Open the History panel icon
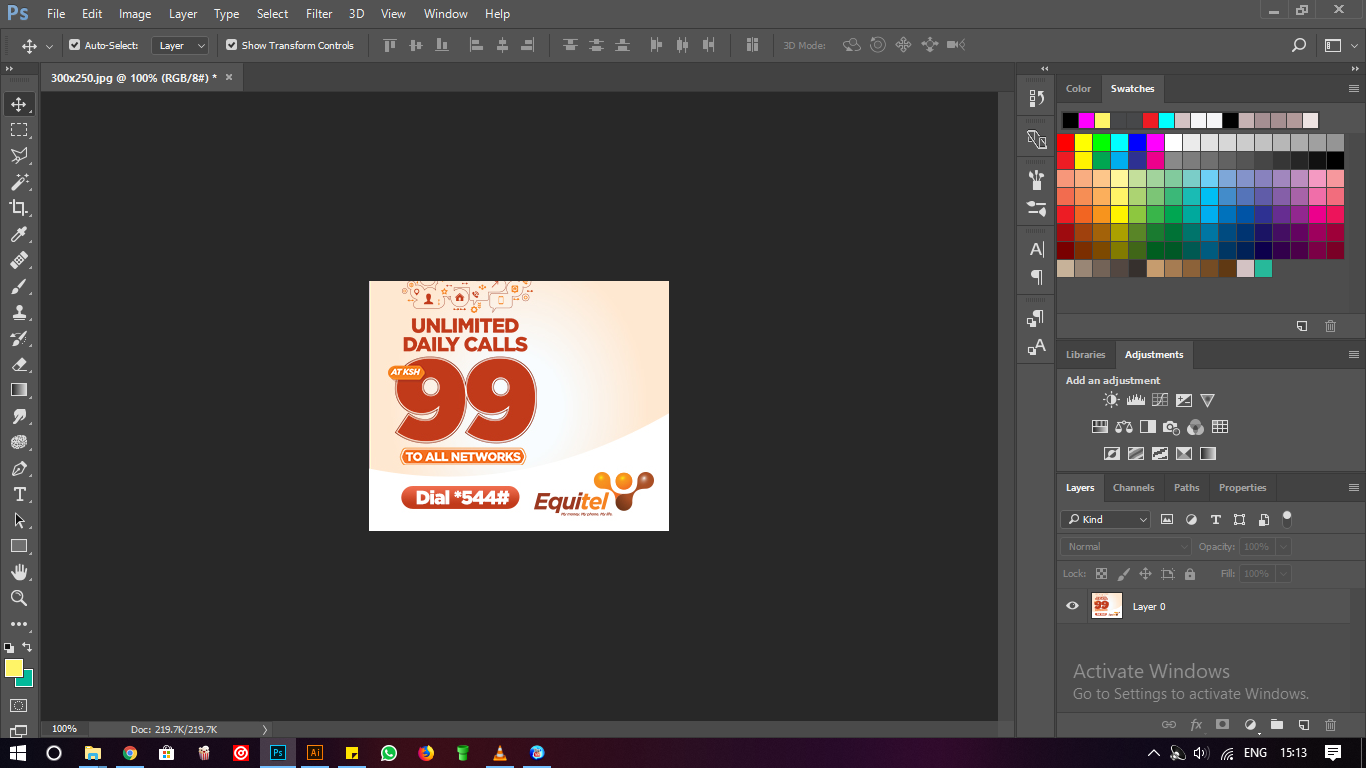The image size is (1366, 768). pos(1036,98)
